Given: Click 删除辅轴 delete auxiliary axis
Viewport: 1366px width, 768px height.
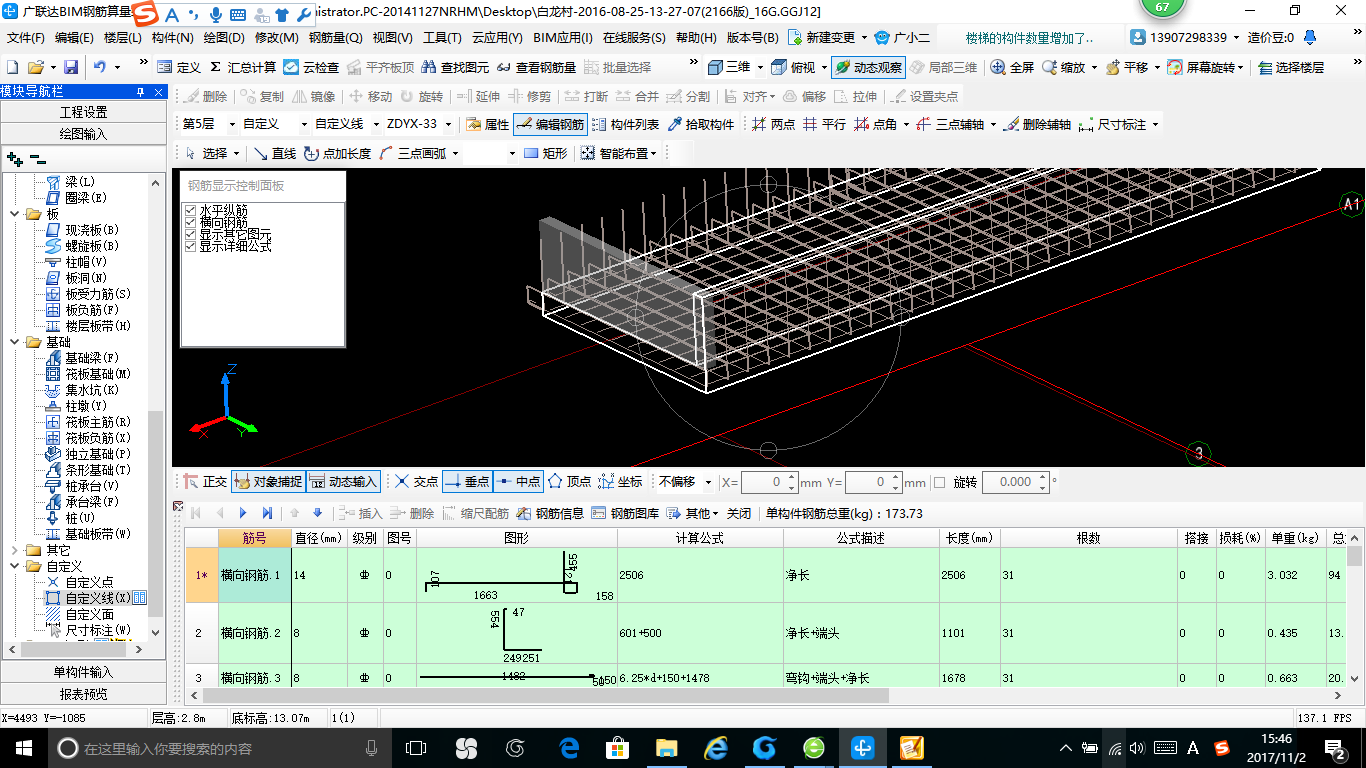Looking at the screenshot, I should click(x=1037, y=125).
